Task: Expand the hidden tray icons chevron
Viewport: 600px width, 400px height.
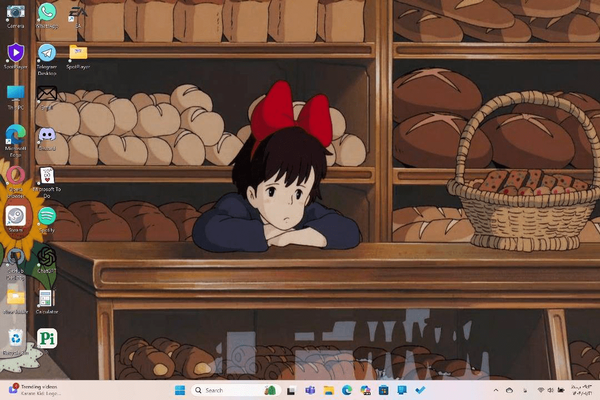Action: click(x=496, y=390)
